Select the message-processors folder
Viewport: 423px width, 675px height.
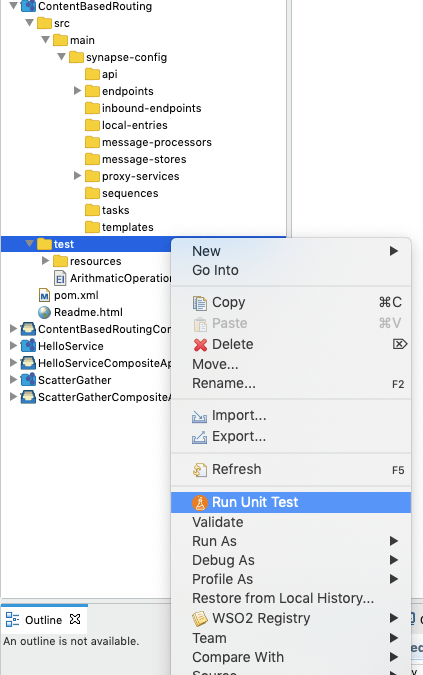[x=157, y=142]
